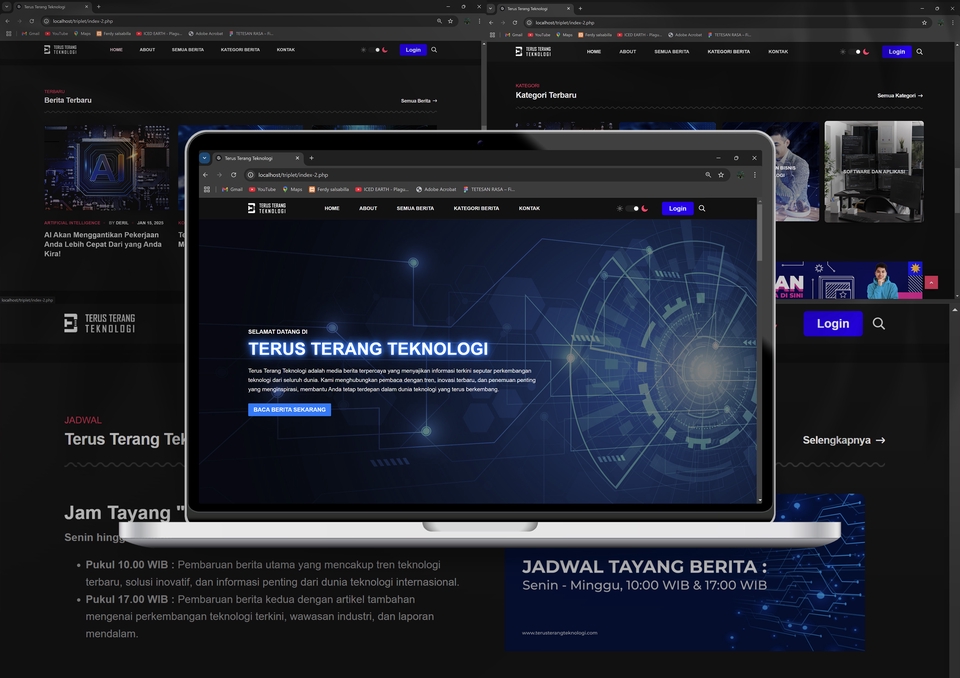Open the Gmail bookmark in the laptop browser
Screen dimensions: 960x678
click(x=233, y=189)
